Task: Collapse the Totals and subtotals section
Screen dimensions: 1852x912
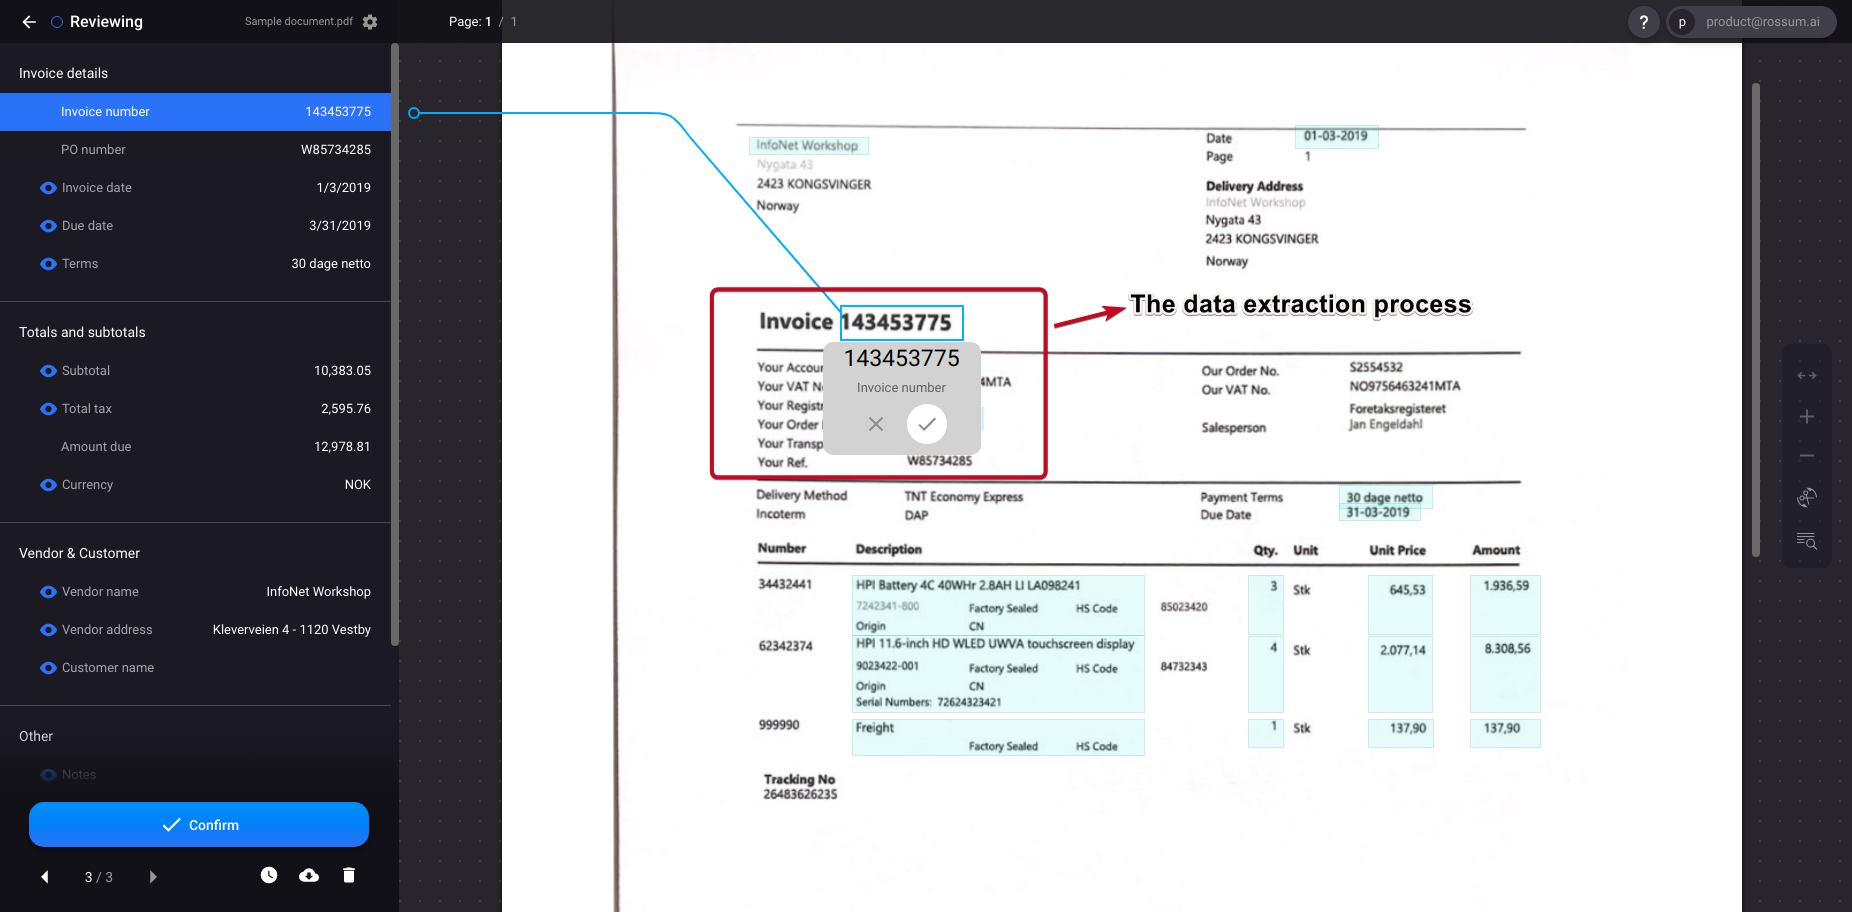Action: click(x=81, y=332)
